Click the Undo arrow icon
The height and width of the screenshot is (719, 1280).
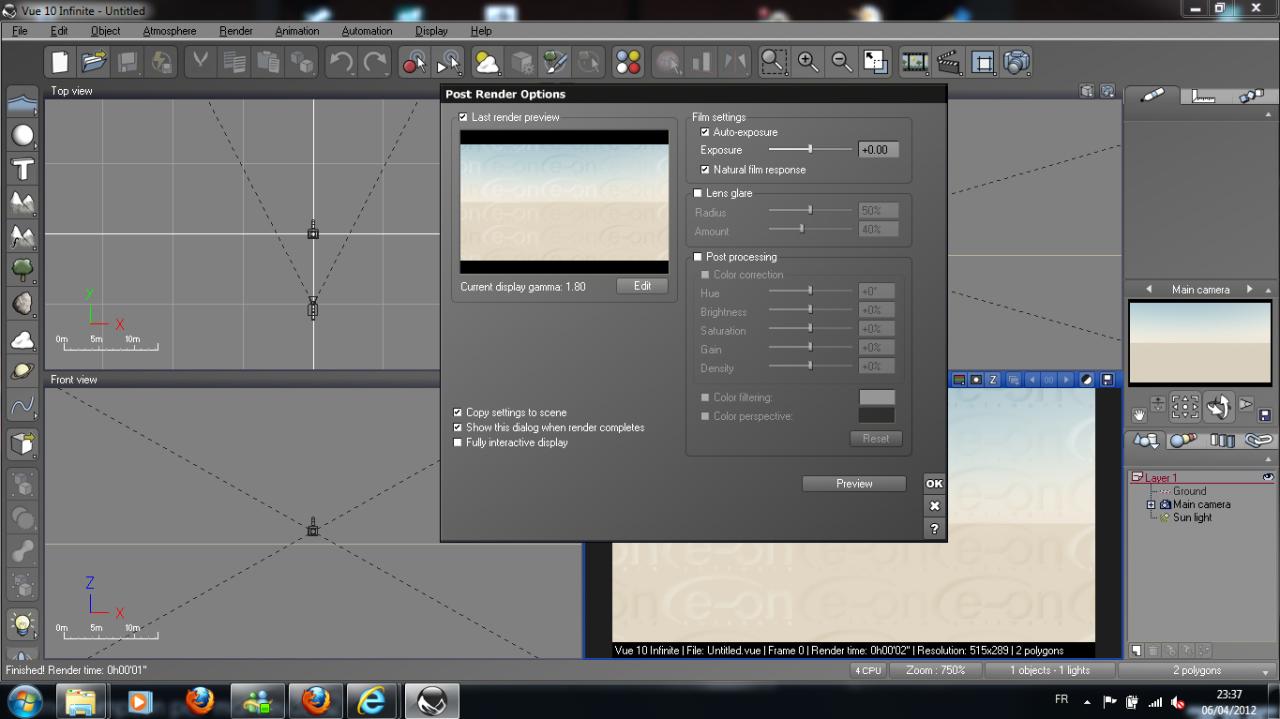tap(341, 63)
